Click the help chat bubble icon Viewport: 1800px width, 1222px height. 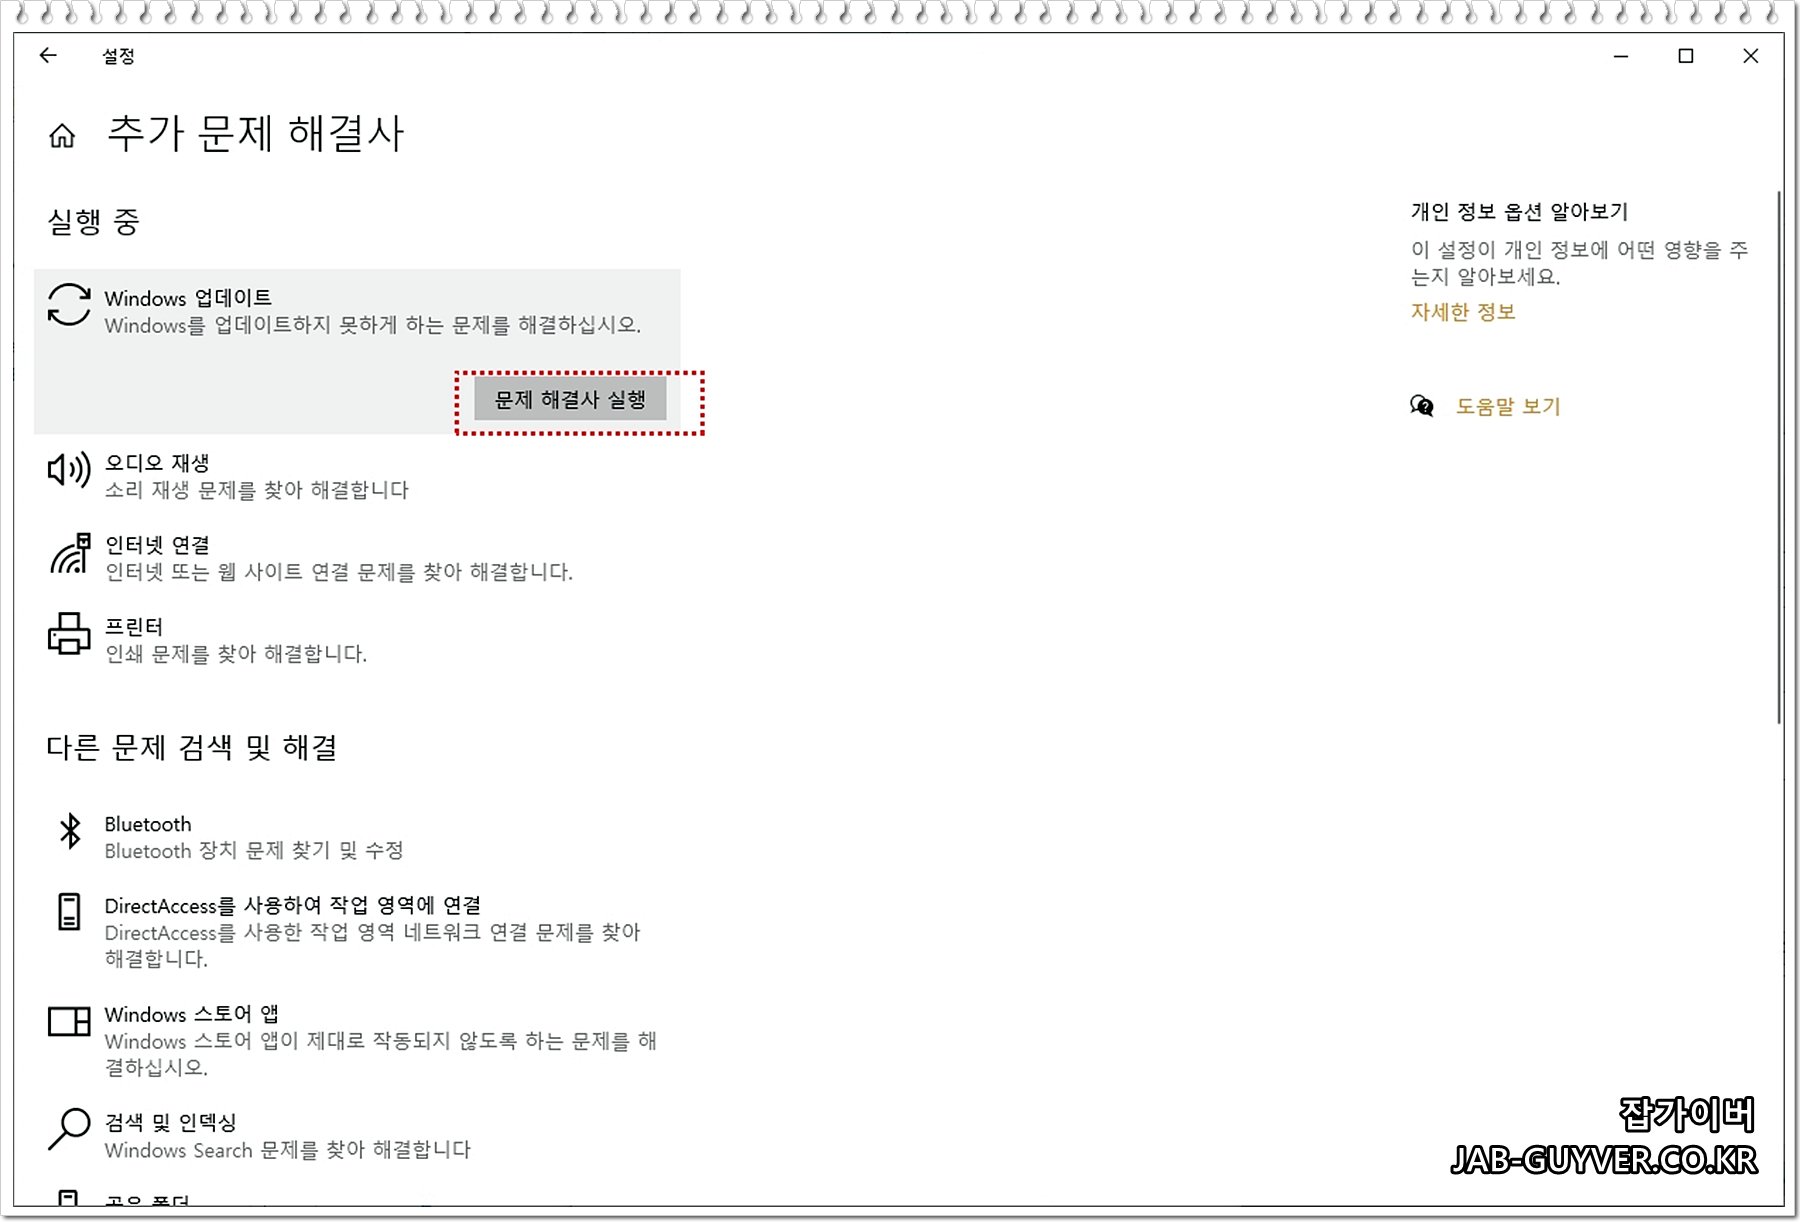[1421, 406]
